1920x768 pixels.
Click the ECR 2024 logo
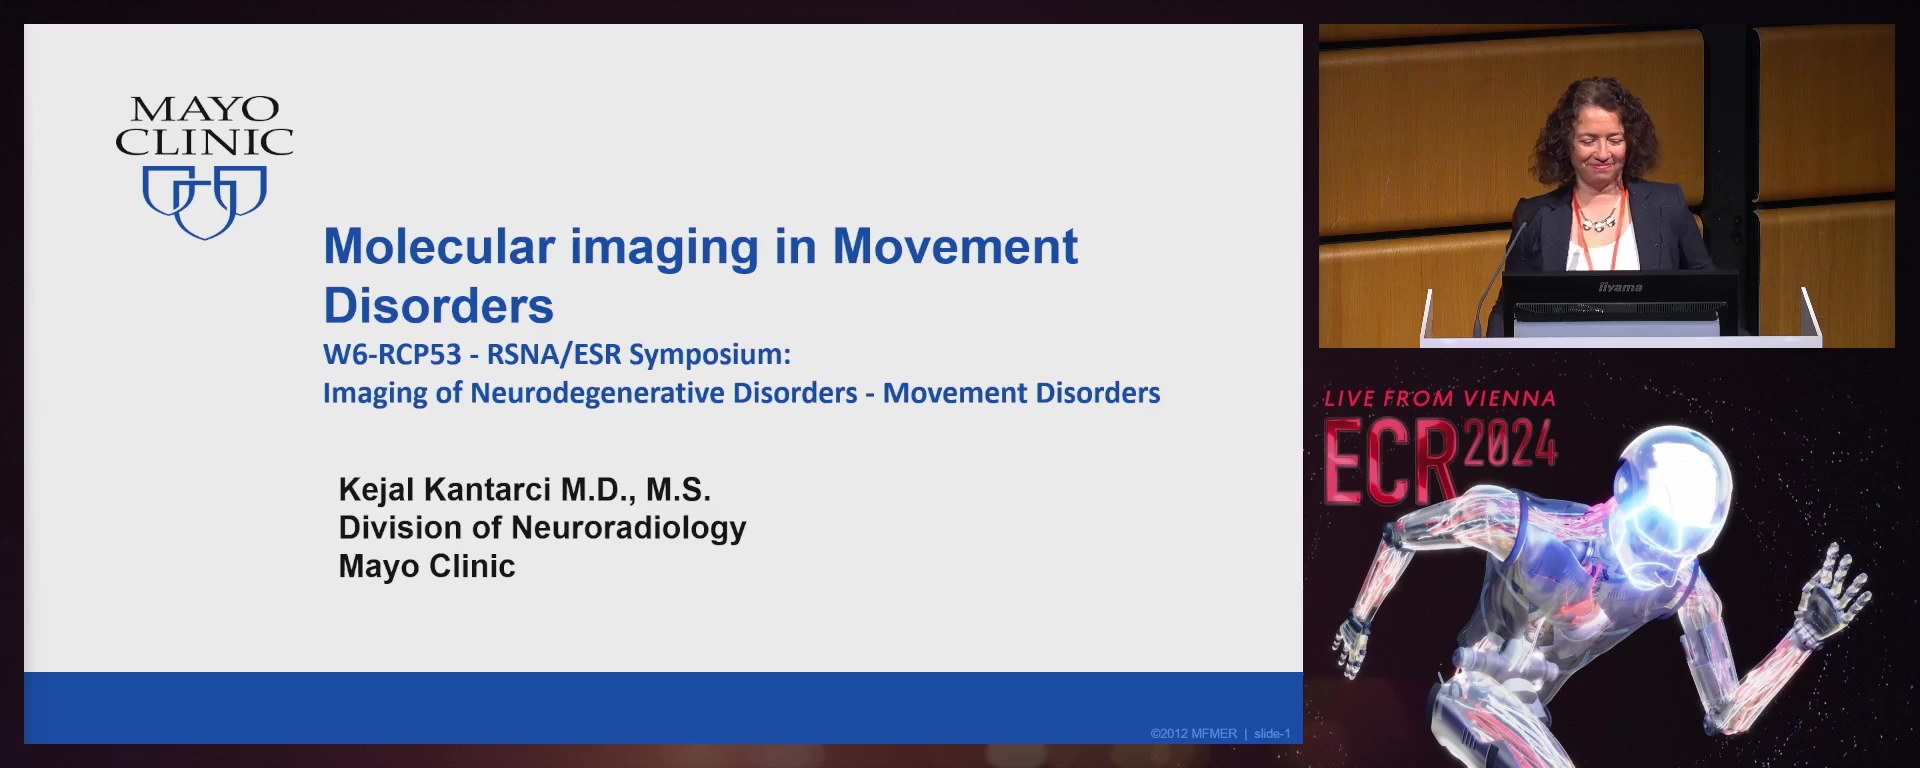(1440, 460)
